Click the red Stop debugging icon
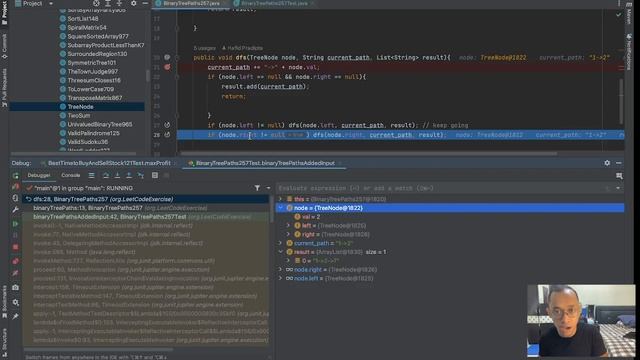This screenshot has height=360, width=640. coord(16,247)
